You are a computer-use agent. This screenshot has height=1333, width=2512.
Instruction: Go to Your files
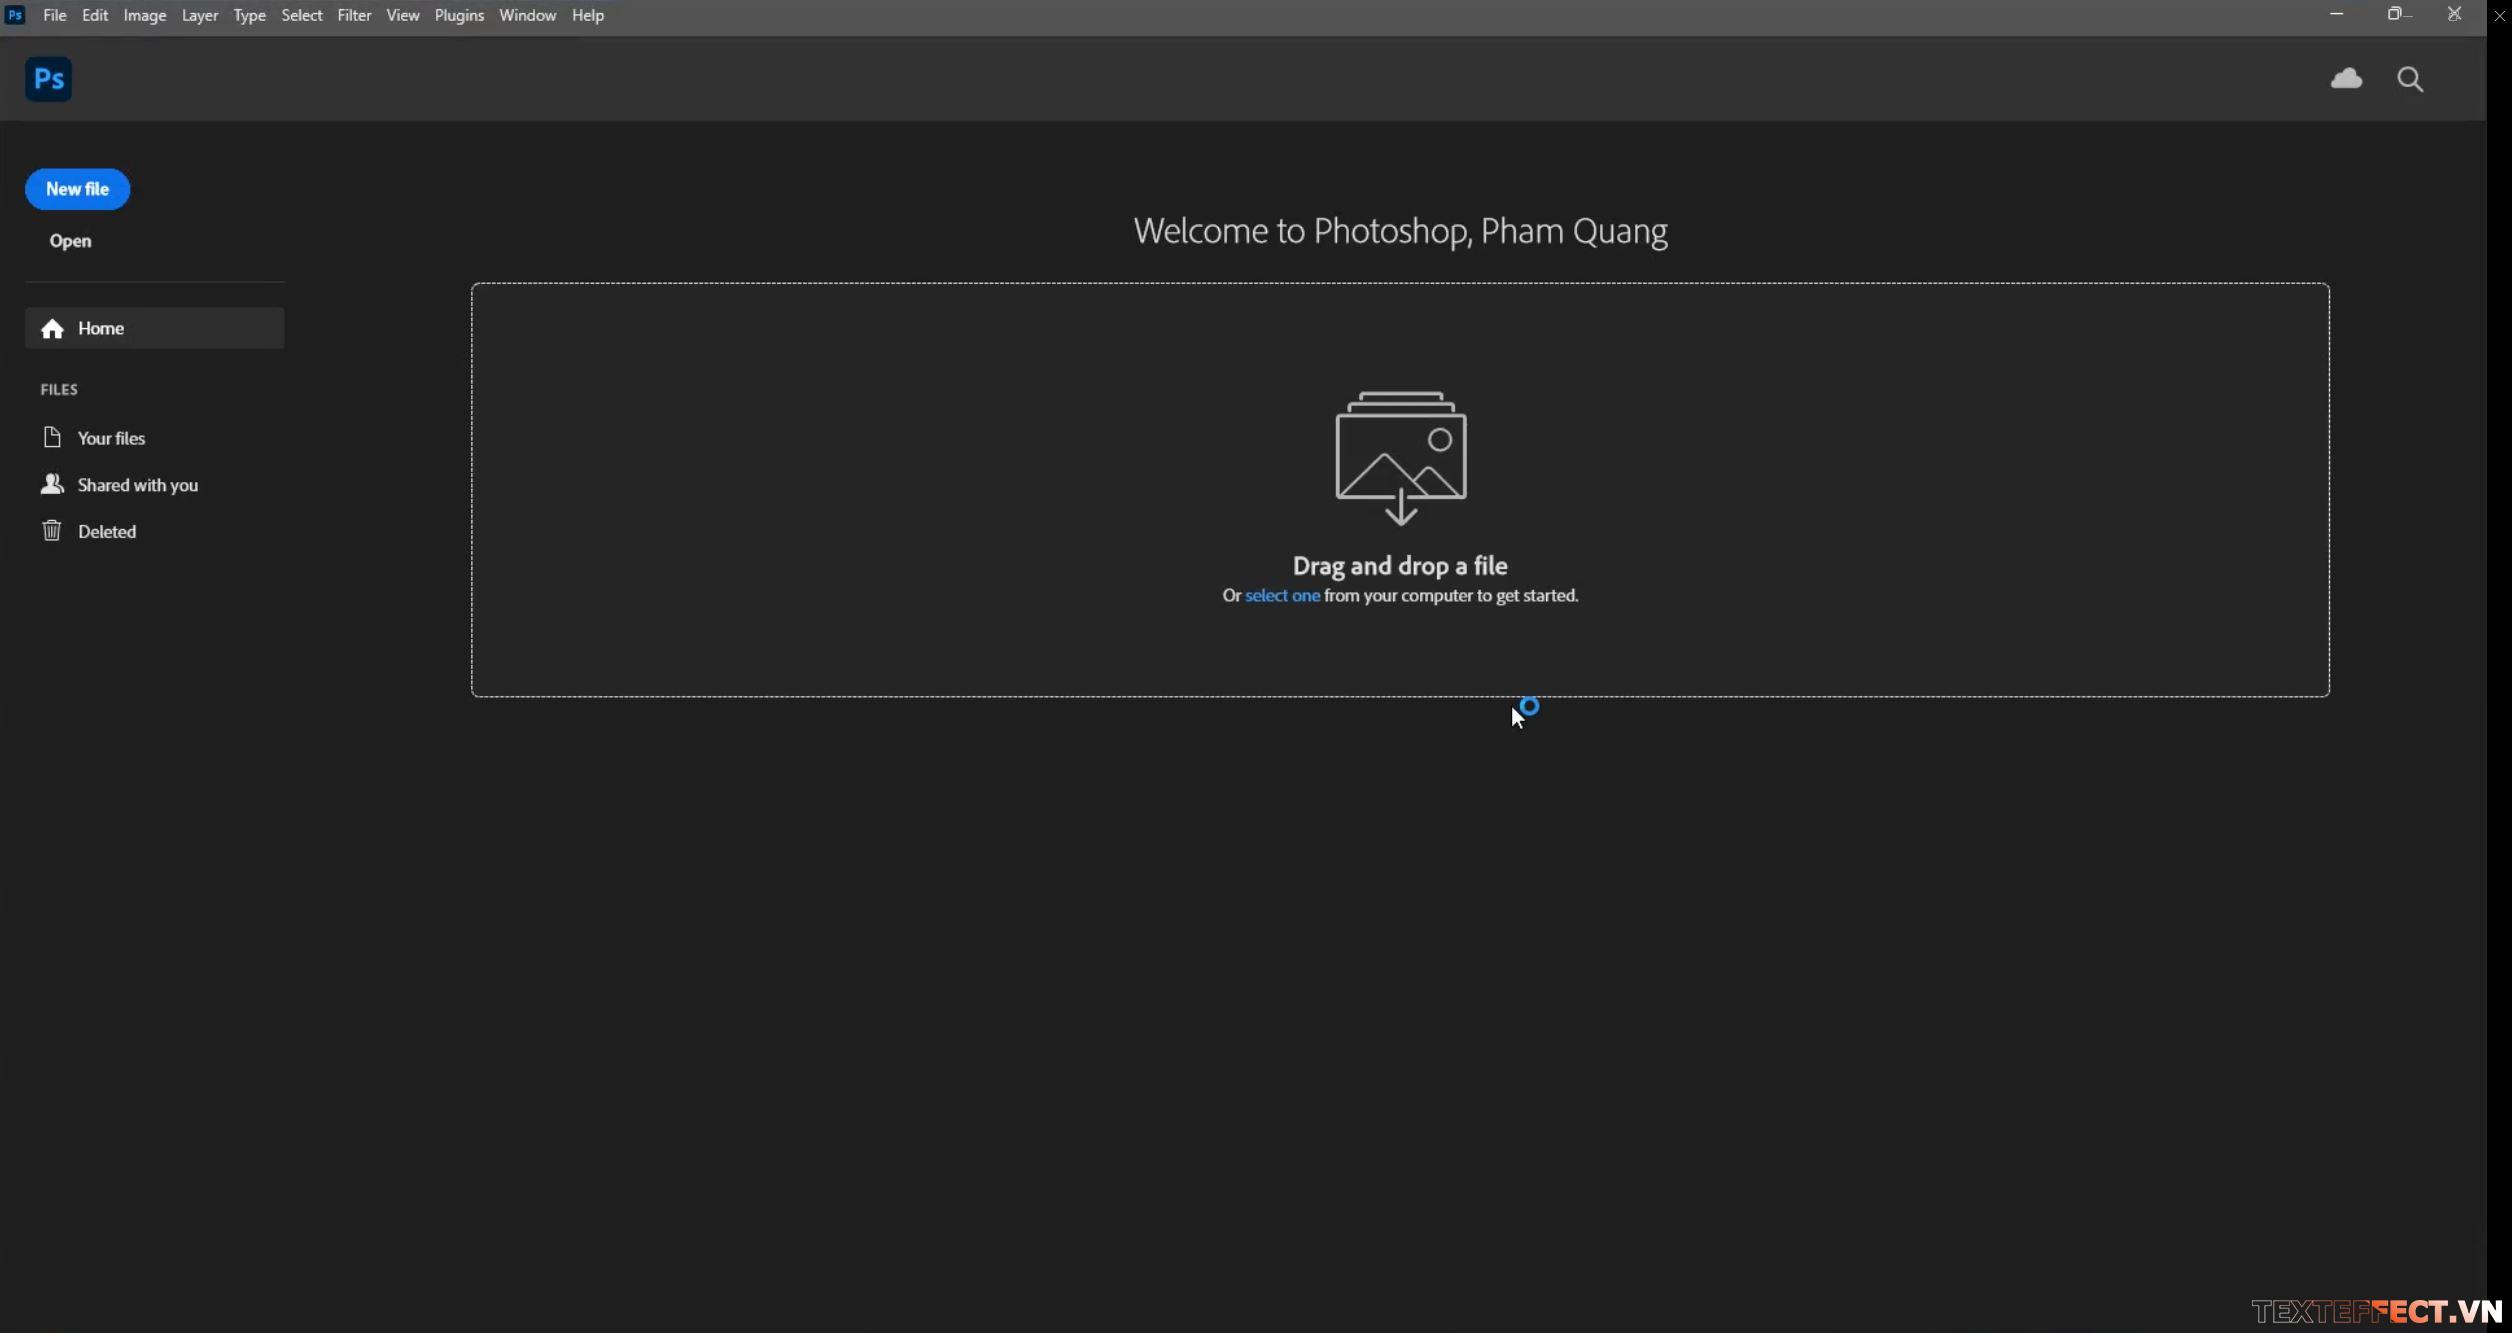click(x=111, y=438)
